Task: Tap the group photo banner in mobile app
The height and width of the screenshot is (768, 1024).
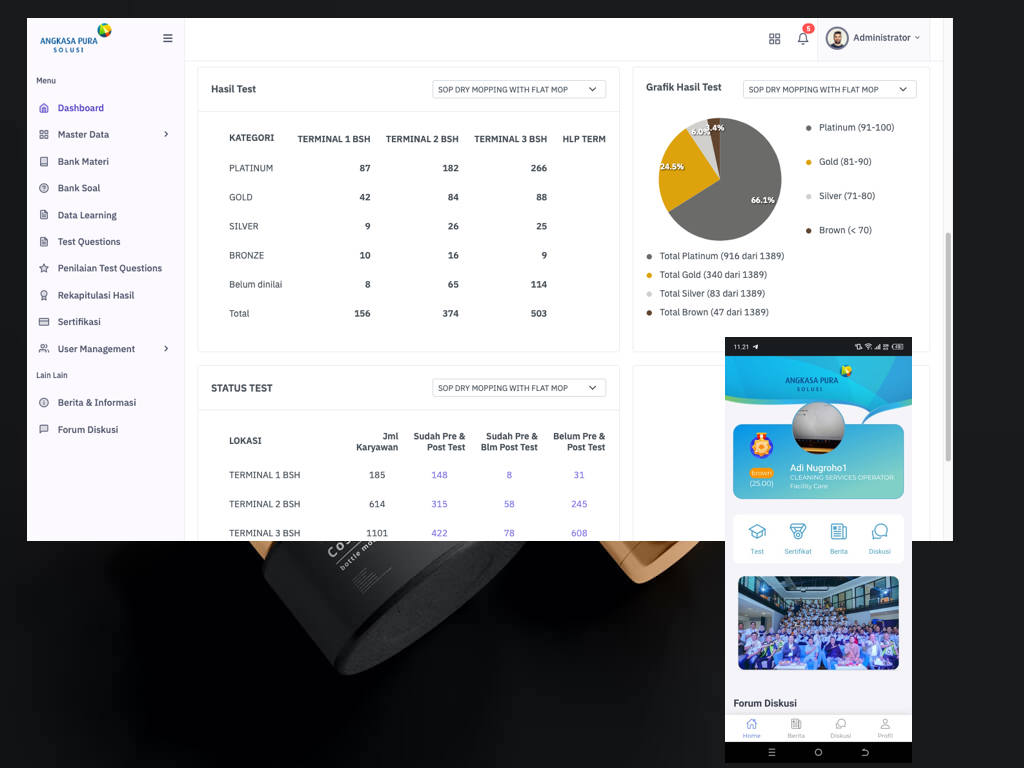Action: coord(818,622)
